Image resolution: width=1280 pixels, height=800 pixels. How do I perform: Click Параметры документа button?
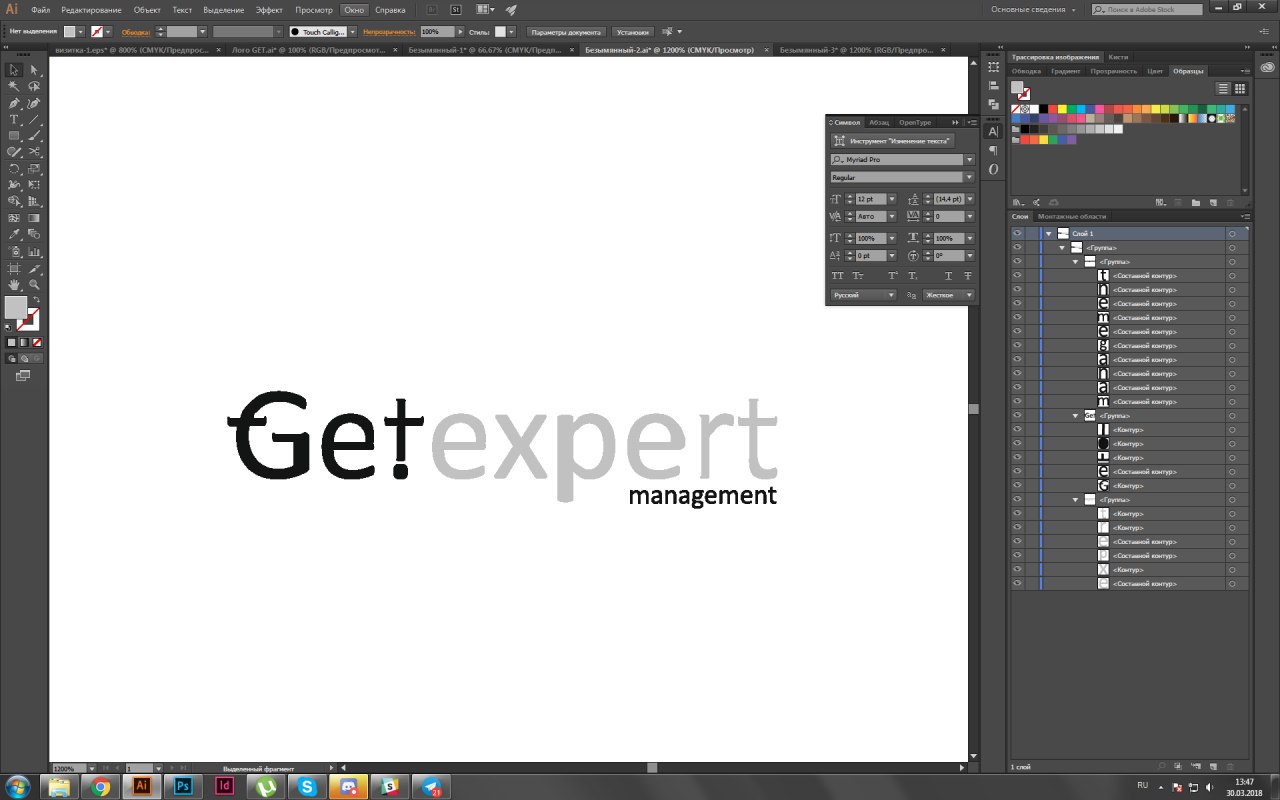coord(566,32)
